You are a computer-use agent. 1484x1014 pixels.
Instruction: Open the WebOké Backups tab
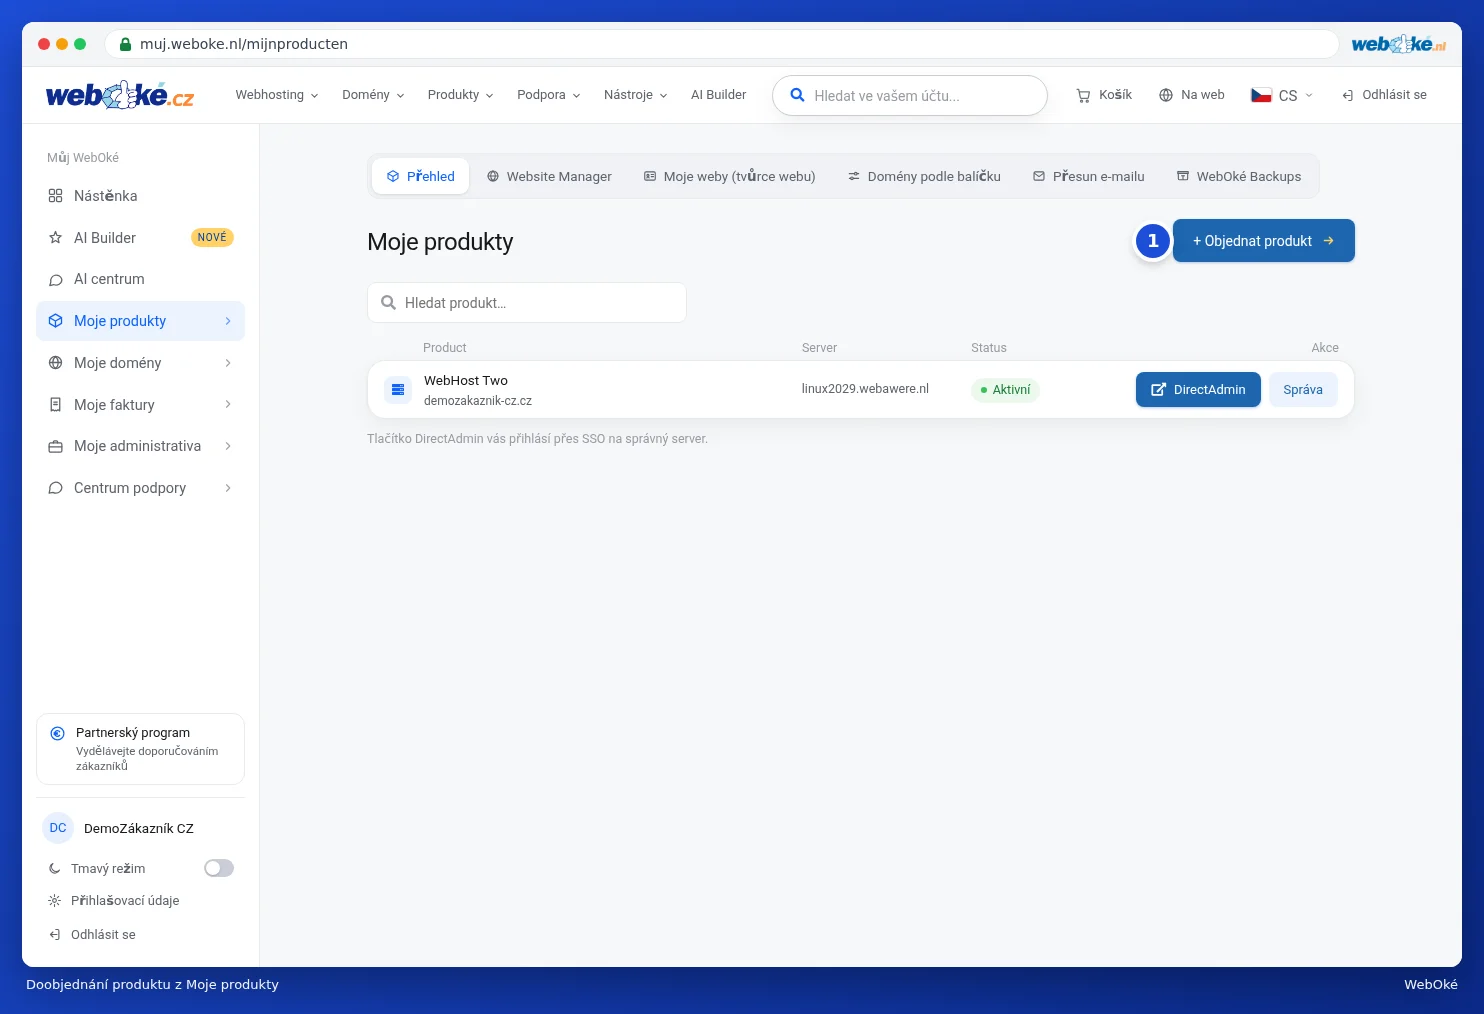click(1239, 176)
